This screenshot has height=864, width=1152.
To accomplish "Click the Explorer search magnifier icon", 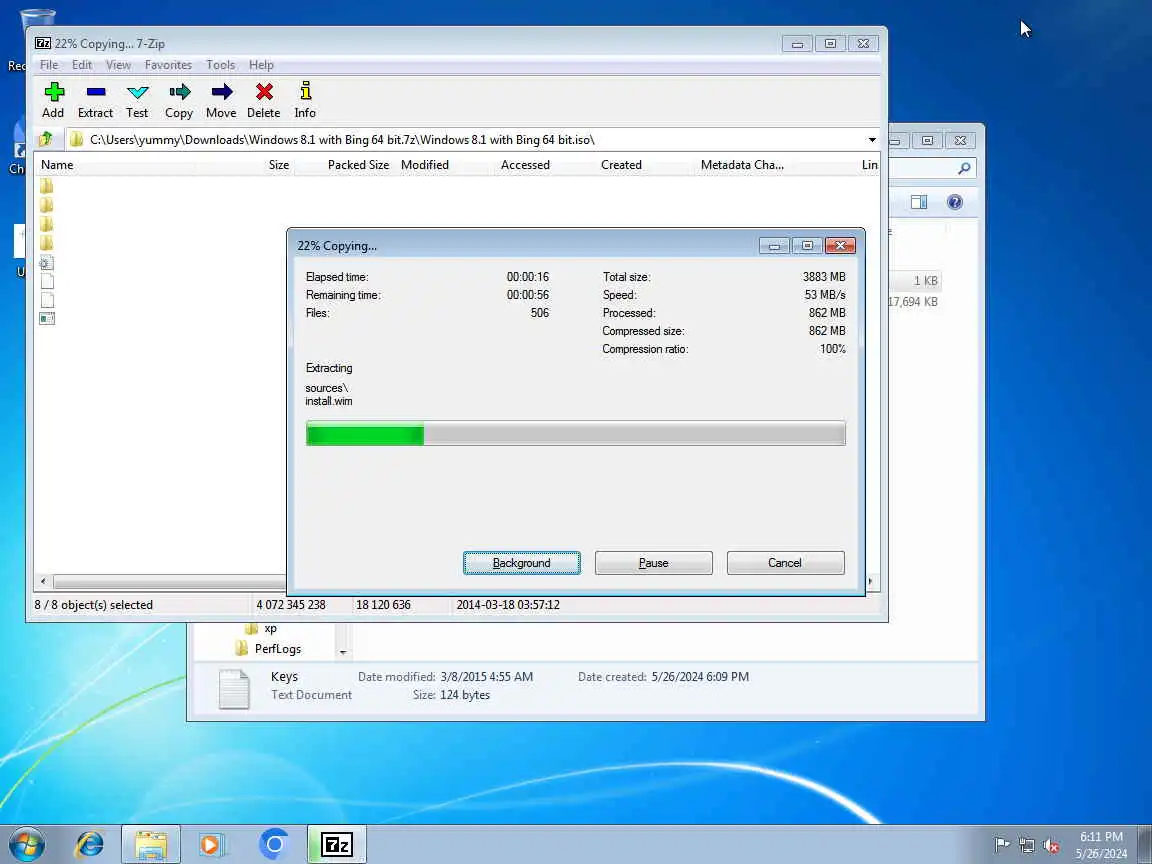I will click(964, 168).
